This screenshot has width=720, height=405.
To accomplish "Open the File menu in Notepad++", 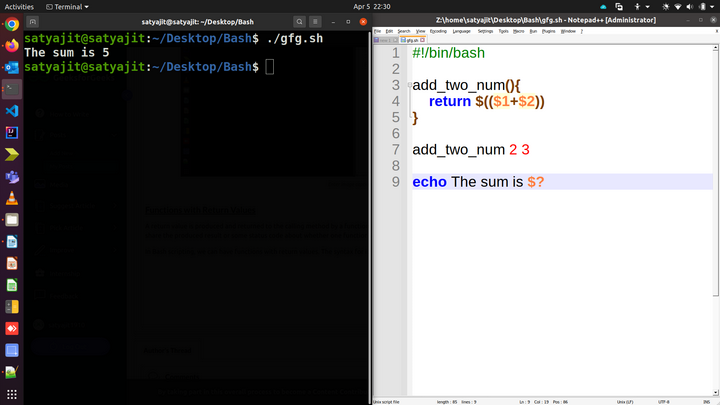I will click(x=377, y=31).
